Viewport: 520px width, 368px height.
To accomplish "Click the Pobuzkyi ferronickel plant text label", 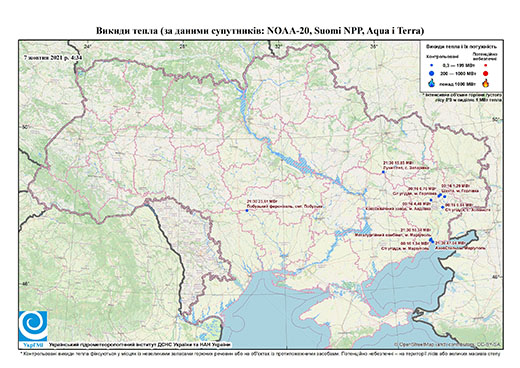I will [x=284, y=207].
